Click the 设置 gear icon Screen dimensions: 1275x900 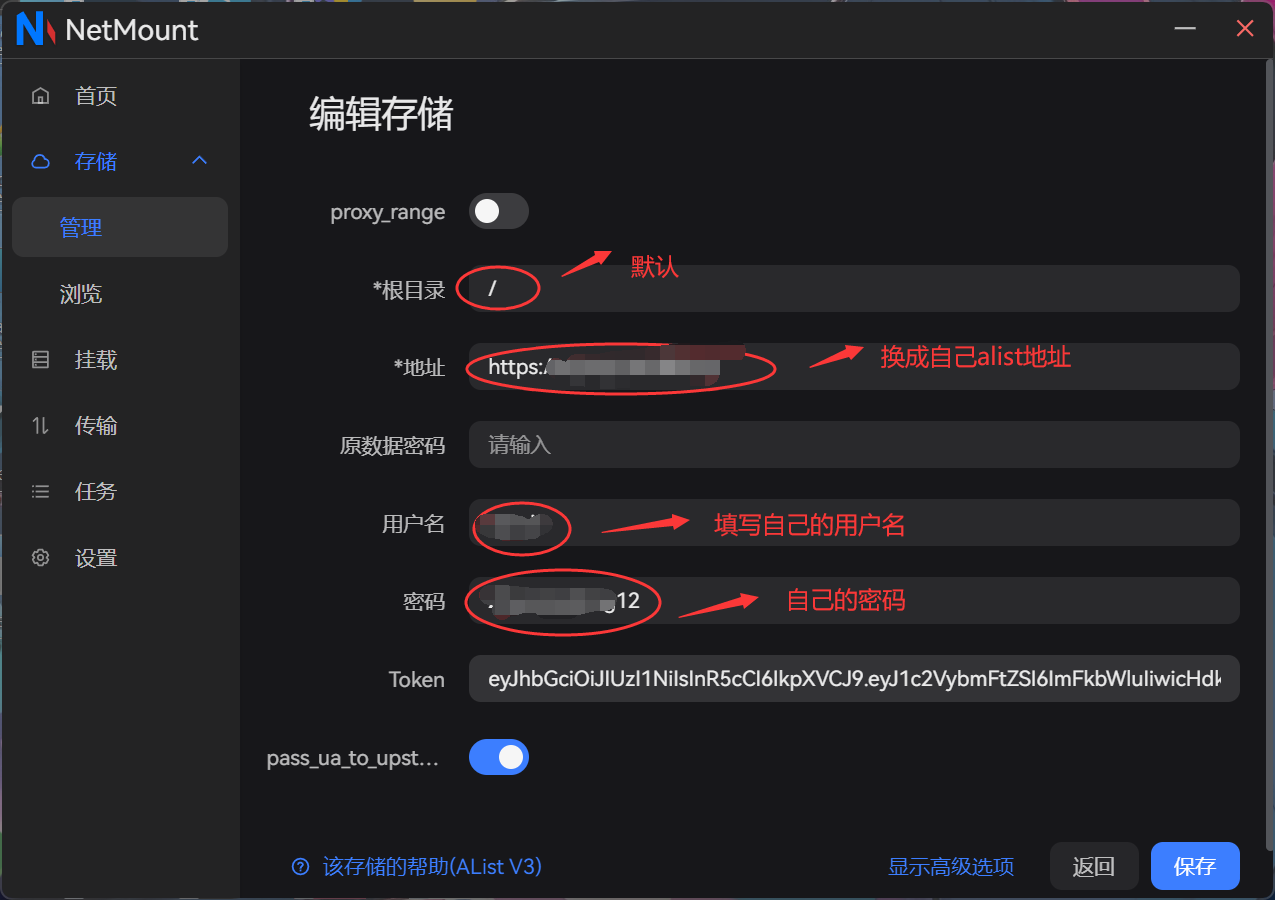[x=40, y=558]
